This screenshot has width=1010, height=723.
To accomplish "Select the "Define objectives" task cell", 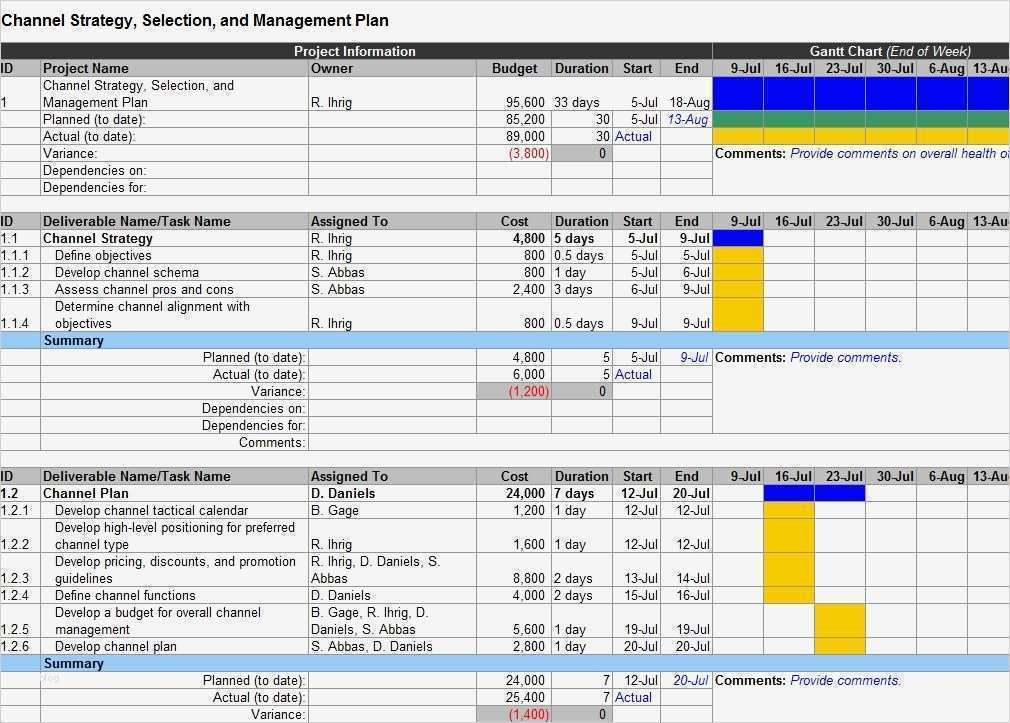I will 104,255.
